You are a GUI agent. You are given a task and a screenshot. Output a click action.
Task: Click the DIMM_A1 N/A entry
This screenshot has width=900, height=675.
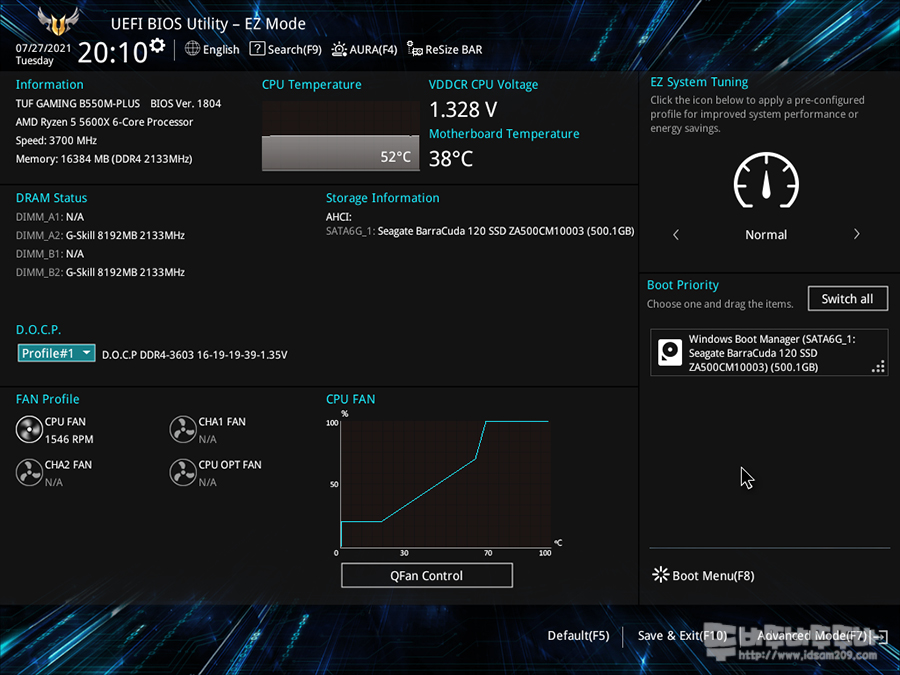tap(49, 217)
